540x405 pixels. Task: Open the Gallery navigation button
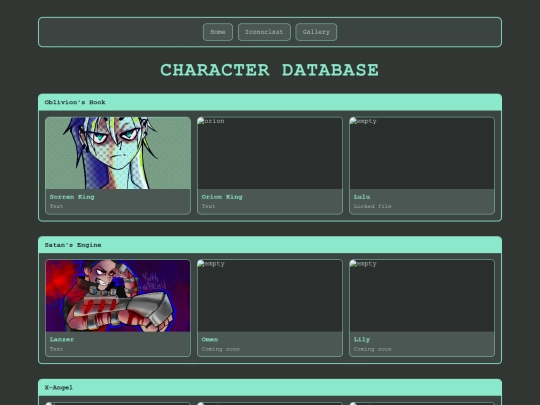pos(316,32)
